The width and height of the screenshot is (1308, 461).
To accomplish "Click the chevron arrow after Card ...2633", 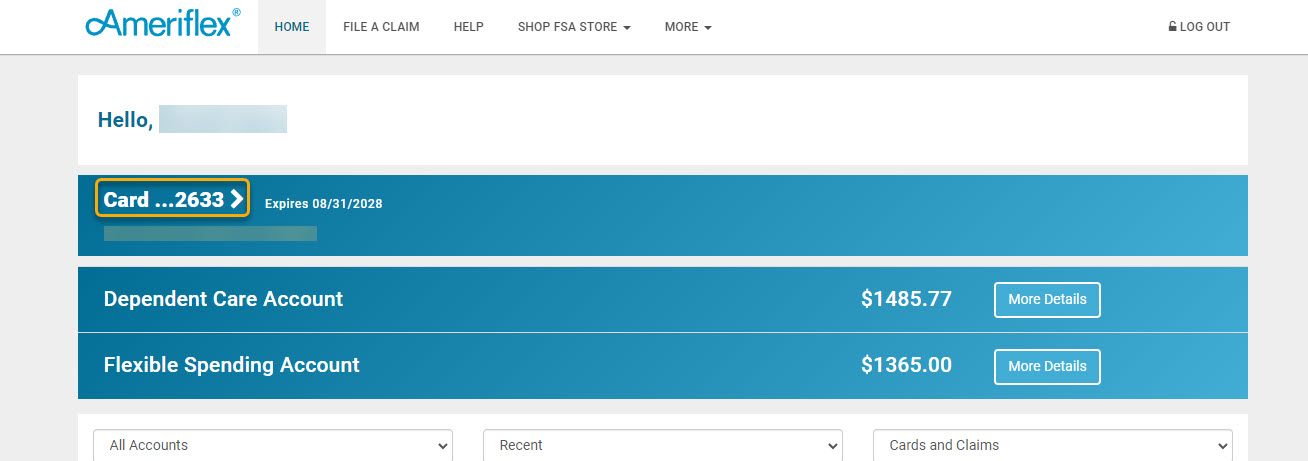I will [237, 199].
